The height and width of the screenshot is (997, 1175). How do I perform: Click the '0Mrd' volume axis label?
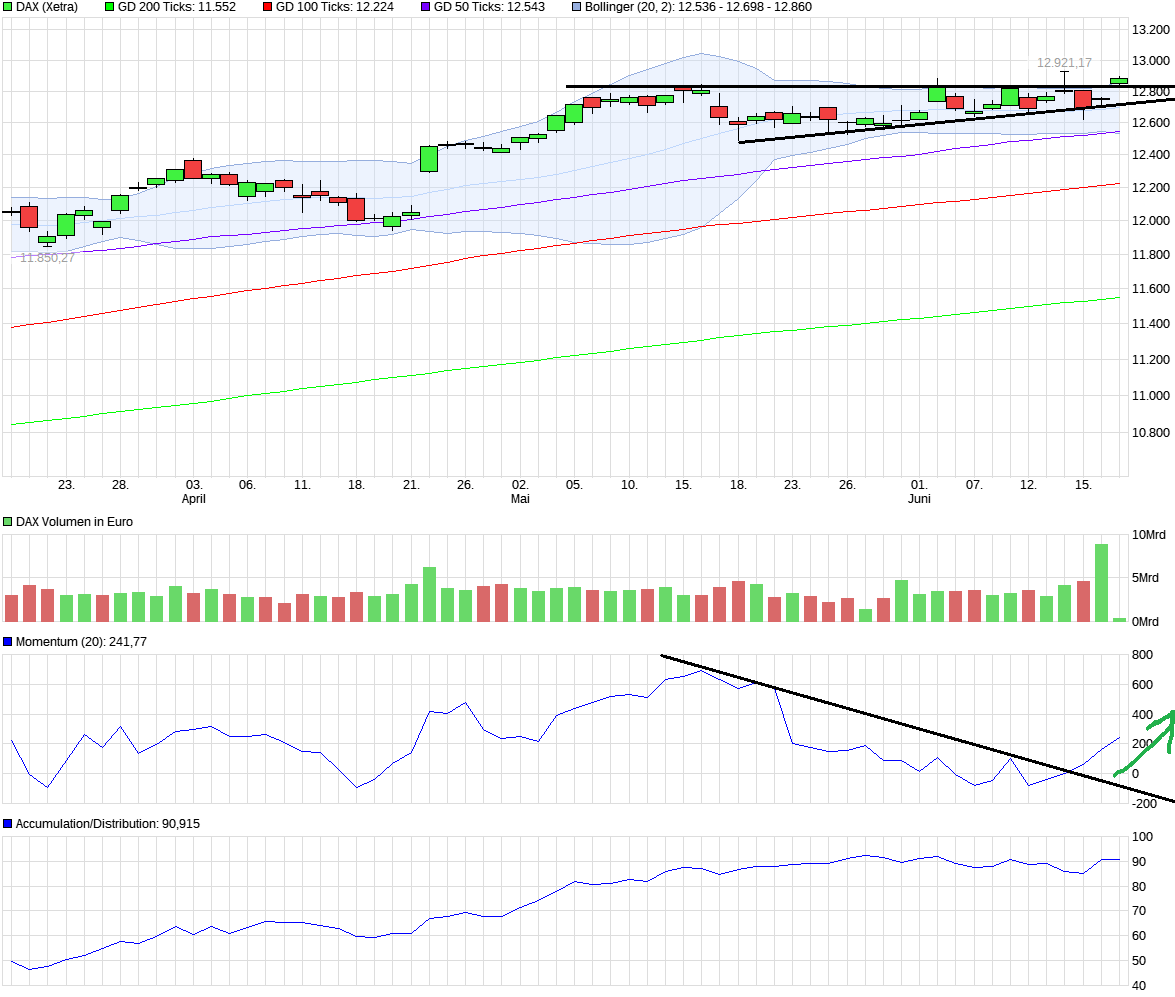(1145, 622)
